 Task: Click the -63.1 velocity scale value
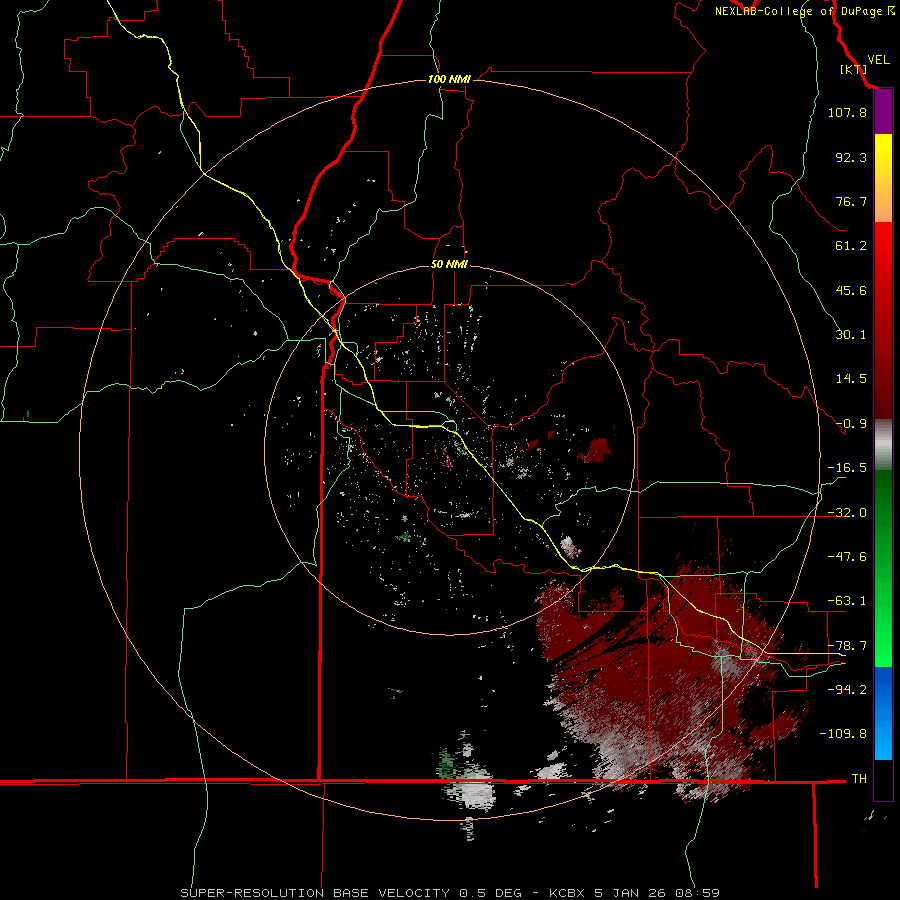[x=847, y=601]
